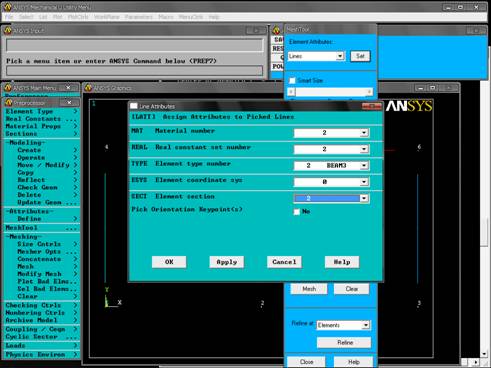Toggle Pick Orientation Keypoint(s) checkbox
This screenshot has width=491, height=368.
(297, 212)
